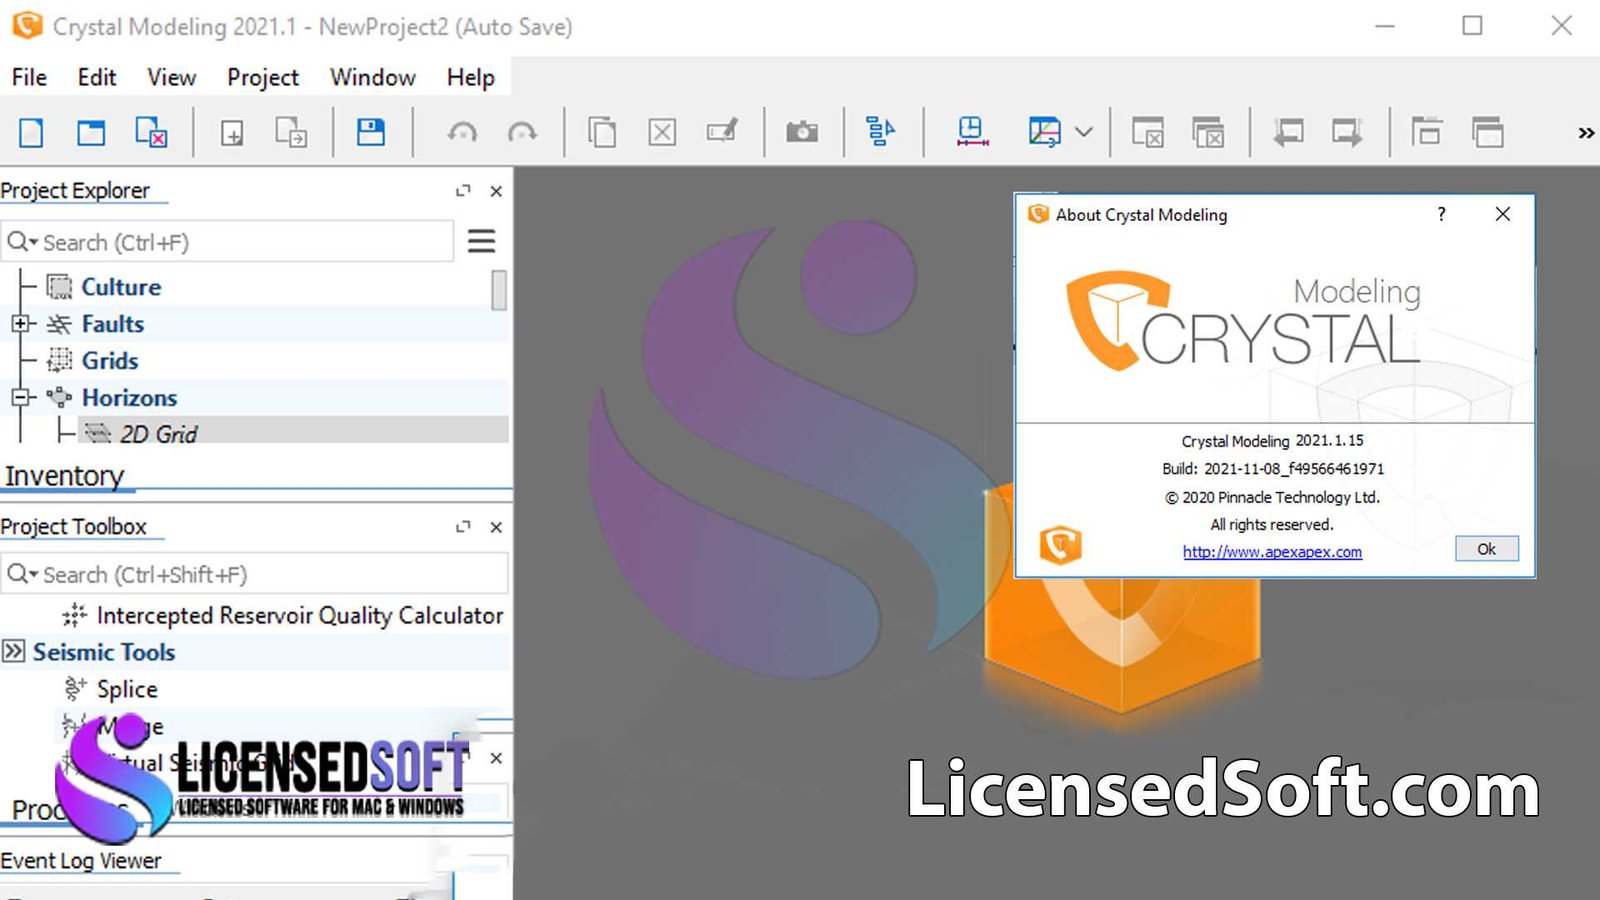
Task: Close the Project Explorer panel
Action: pos(496,191)
